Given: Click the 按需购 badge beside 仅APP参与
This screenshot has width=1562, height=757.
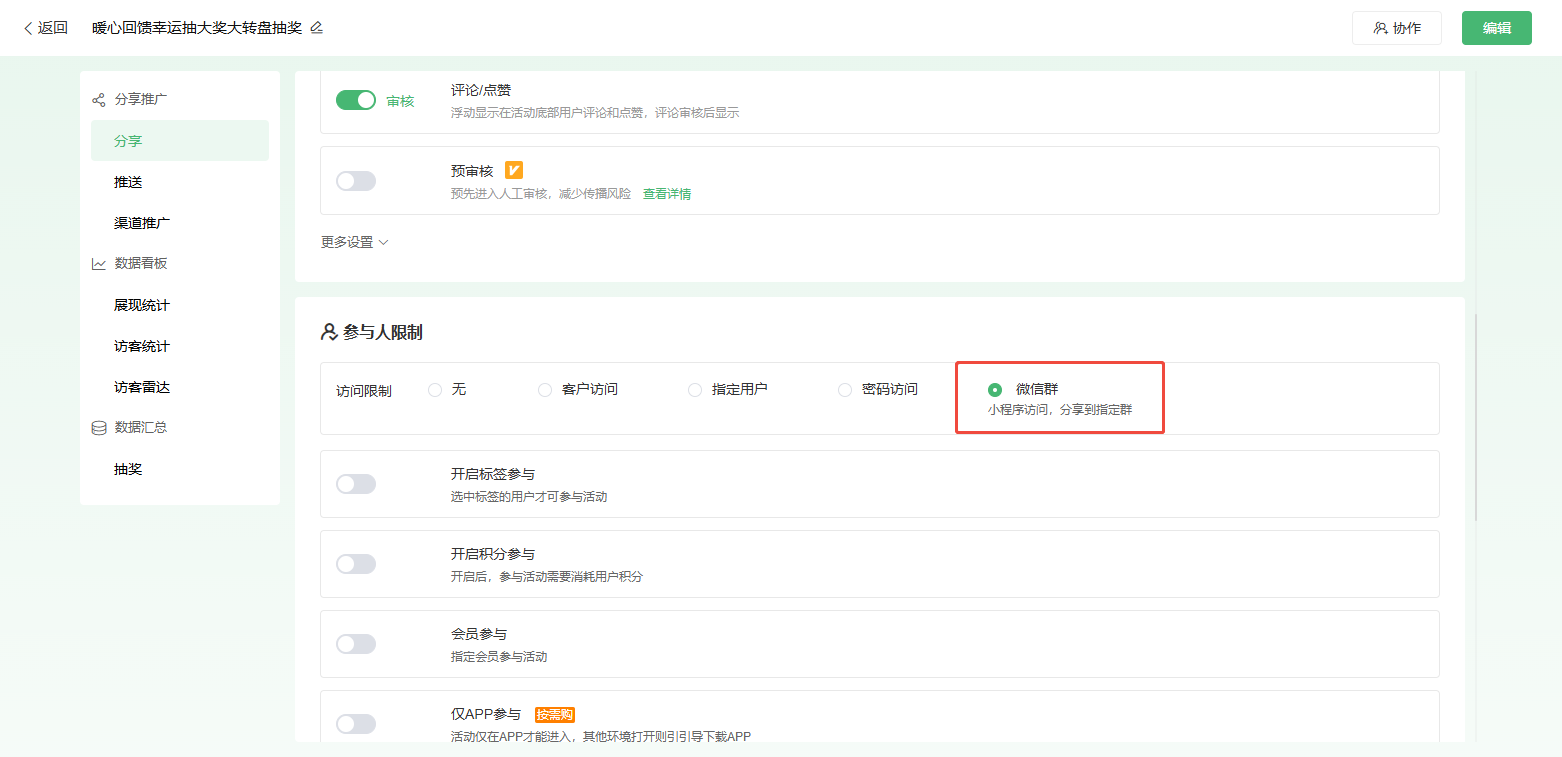Looking at the screenshot, I should coord(555,715).
